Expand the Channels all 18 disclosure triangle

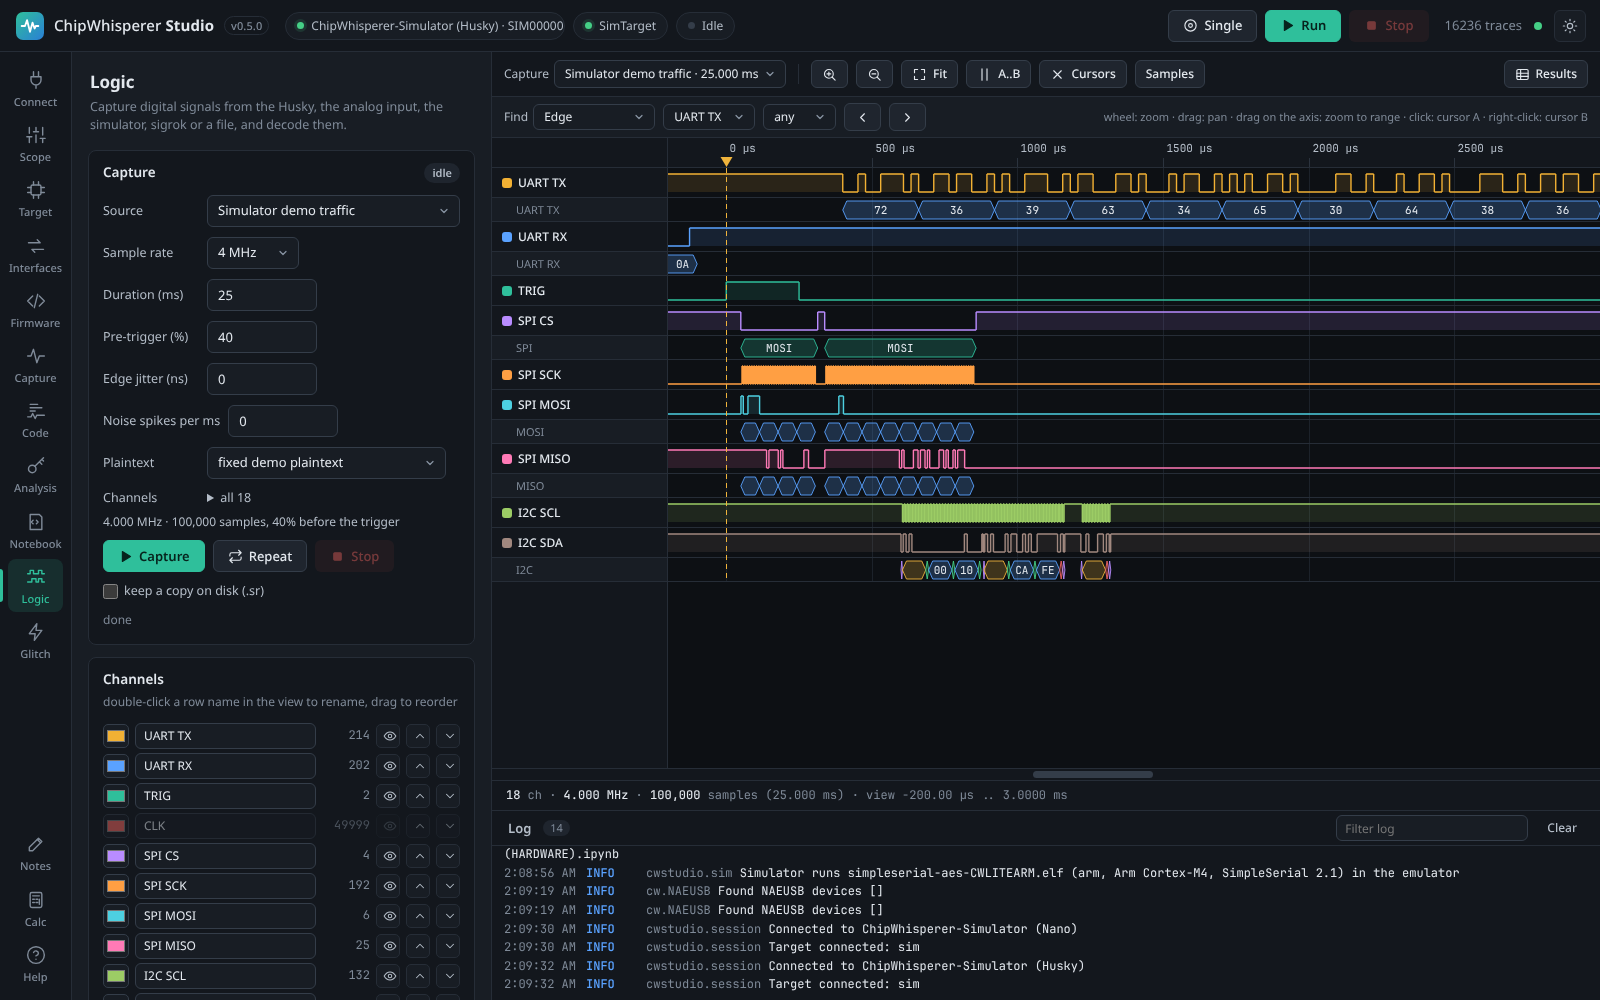(210, 497)
